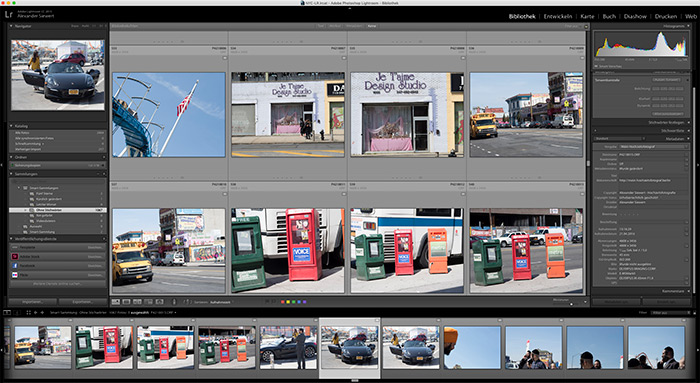Toggle selection badge on flag photo thumbnail
Viewport: 700px width, 383px height.
point(225,58)
